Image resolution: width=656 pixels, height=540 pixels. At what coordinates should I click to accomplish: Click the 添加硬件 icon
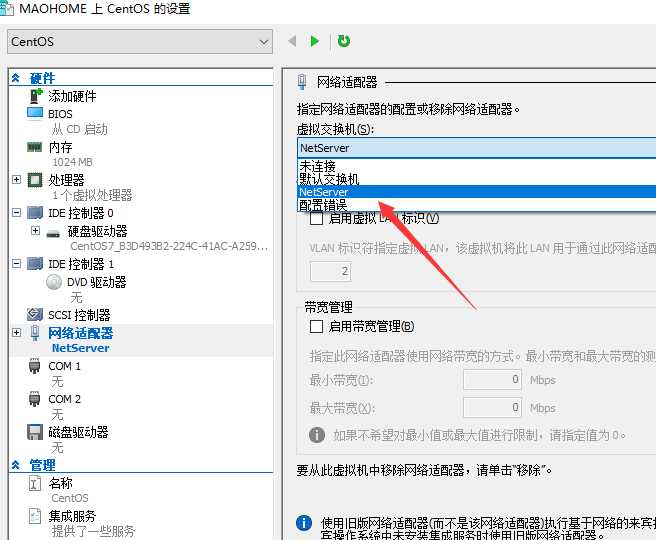(x=36, y=96)
